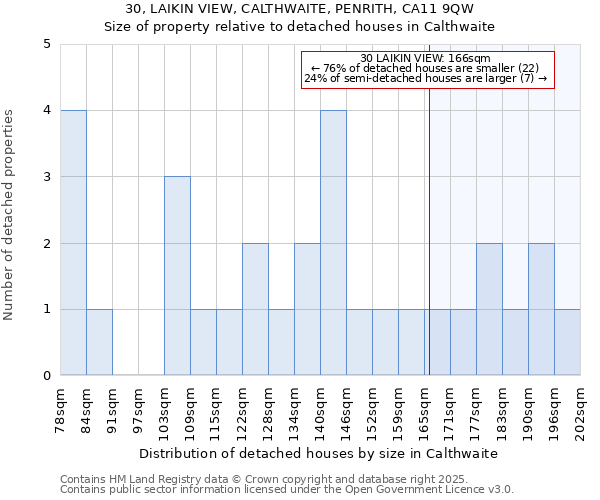This screenshot has height=500, width=600.
Task: Click the height-4 bar between 140sqm and 146sqm
Action: (333, 243)
